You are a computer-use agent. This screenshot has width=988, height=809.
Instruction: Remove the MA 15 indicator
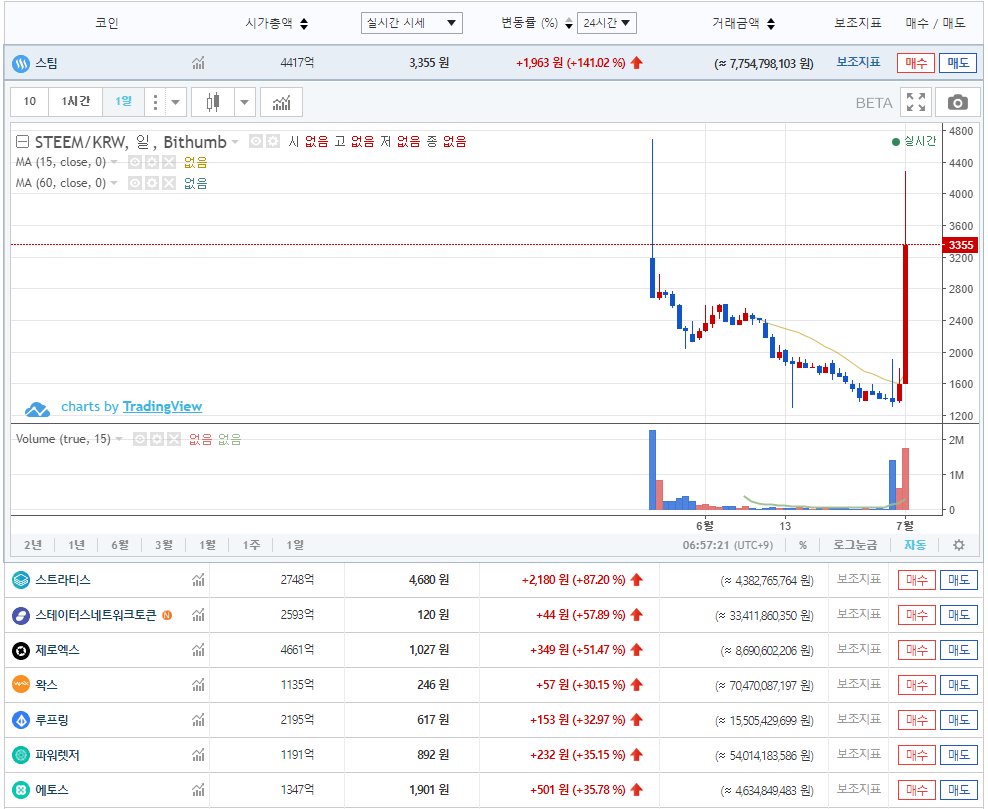pos(168,163)
